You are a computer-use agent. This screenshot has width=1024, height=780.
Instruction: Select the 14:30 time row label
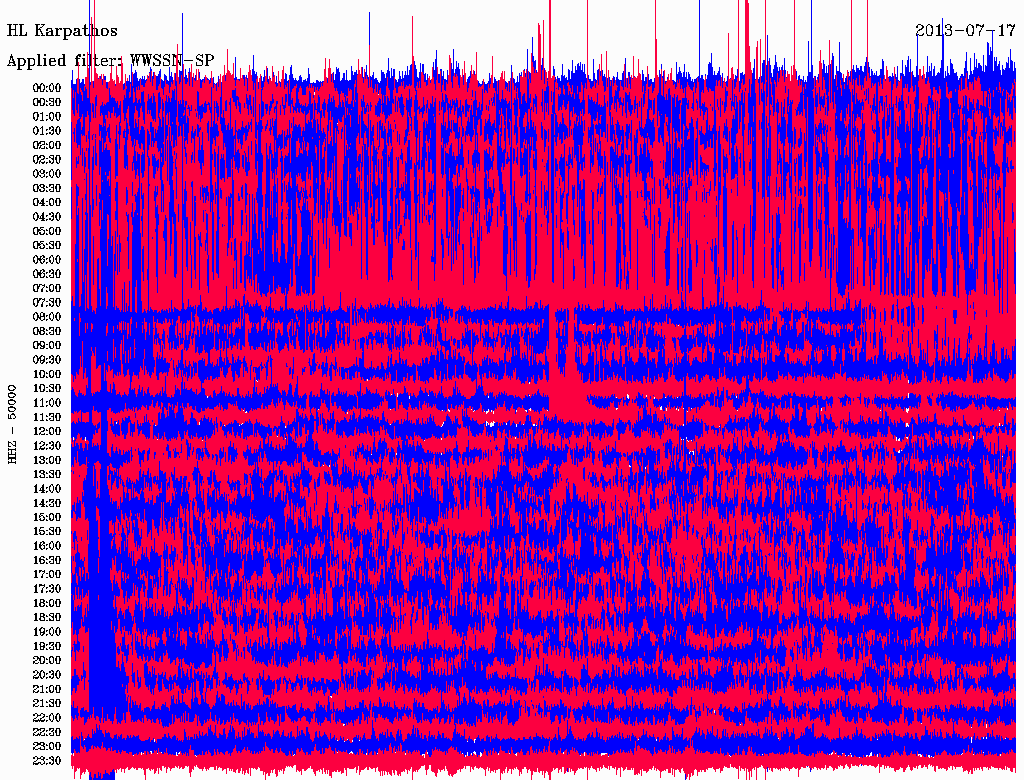pos(47,503)
